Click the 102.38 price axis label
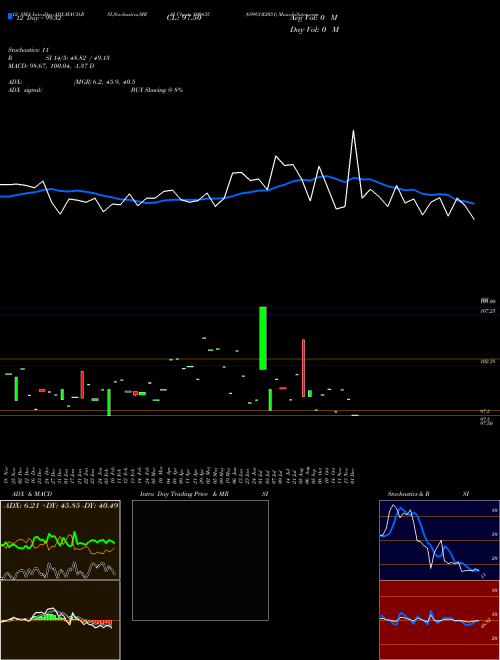Image resolution: width=500 pixels, height=660 pixels. [487, 361]
